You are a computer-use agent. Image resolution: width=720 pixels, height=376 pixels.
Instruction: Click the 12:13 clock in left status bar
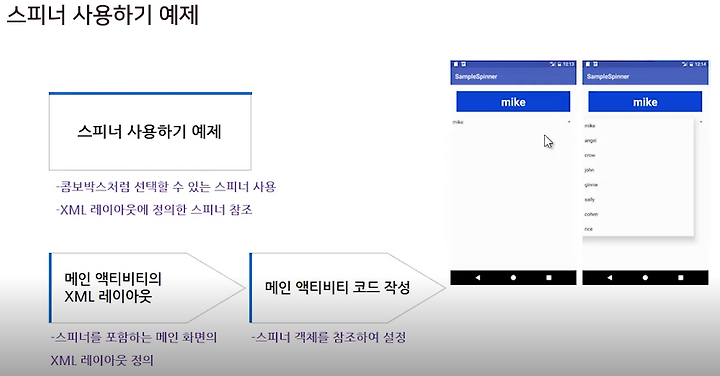click(x=568, y=64)
